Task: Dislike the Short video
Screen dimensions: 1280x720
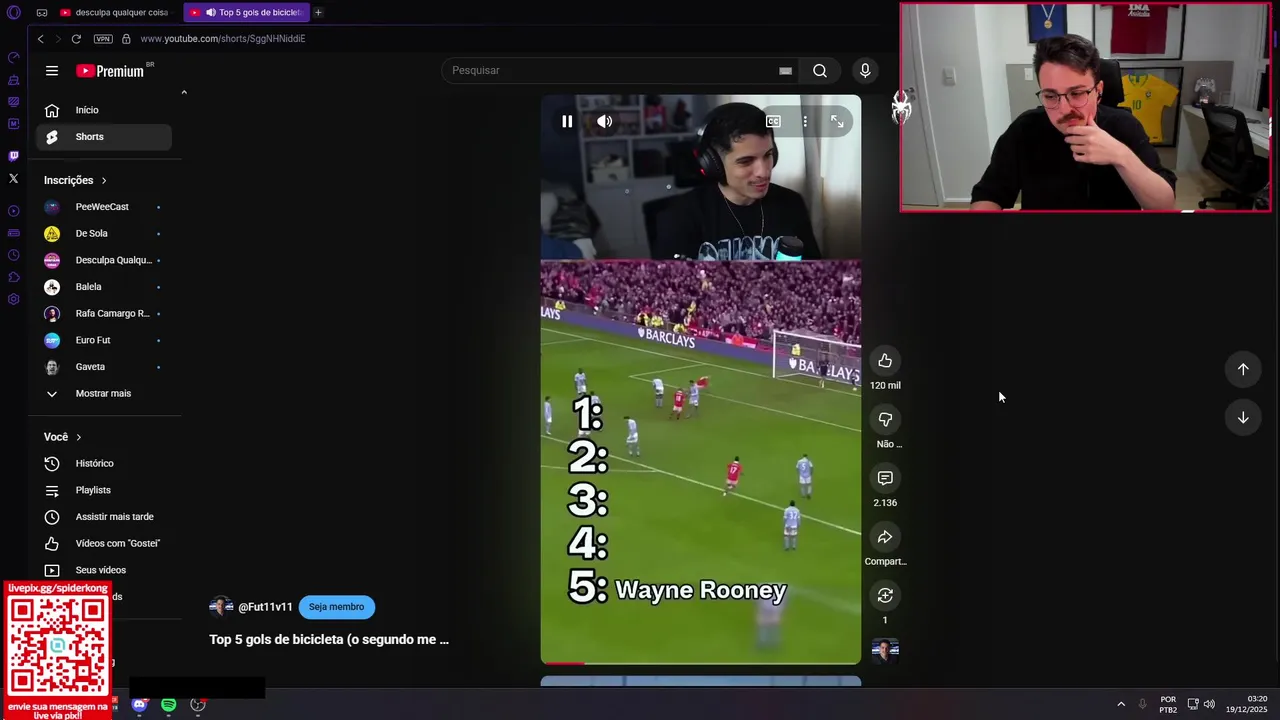Action: (885, 420)
